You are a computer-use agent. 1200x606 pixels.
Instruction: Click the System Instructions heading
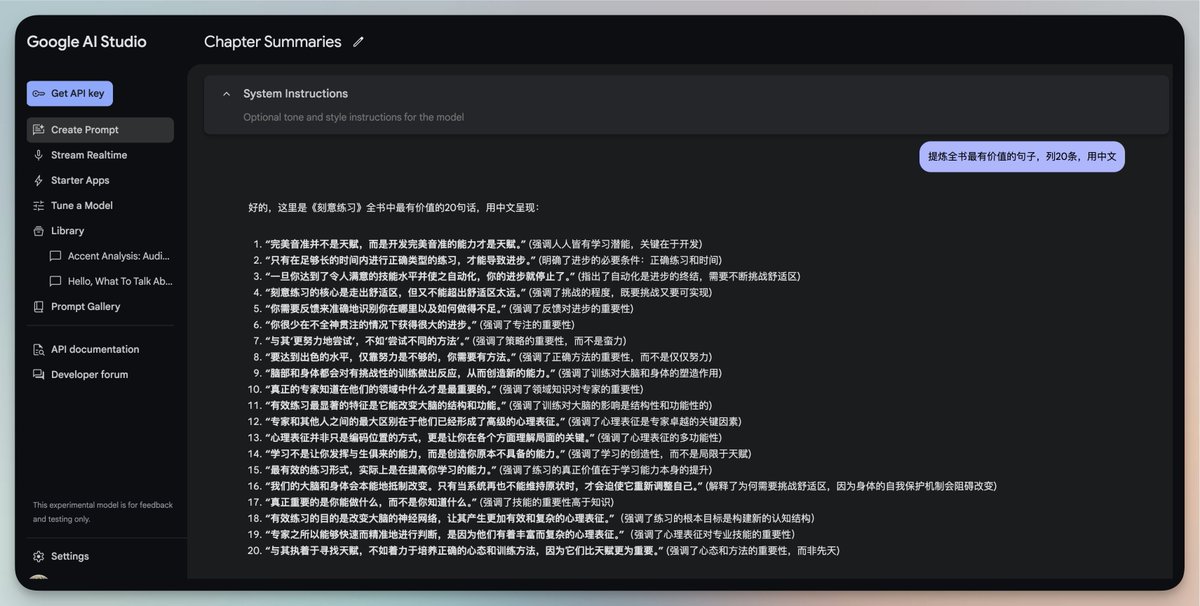click(x=296, y=94)
